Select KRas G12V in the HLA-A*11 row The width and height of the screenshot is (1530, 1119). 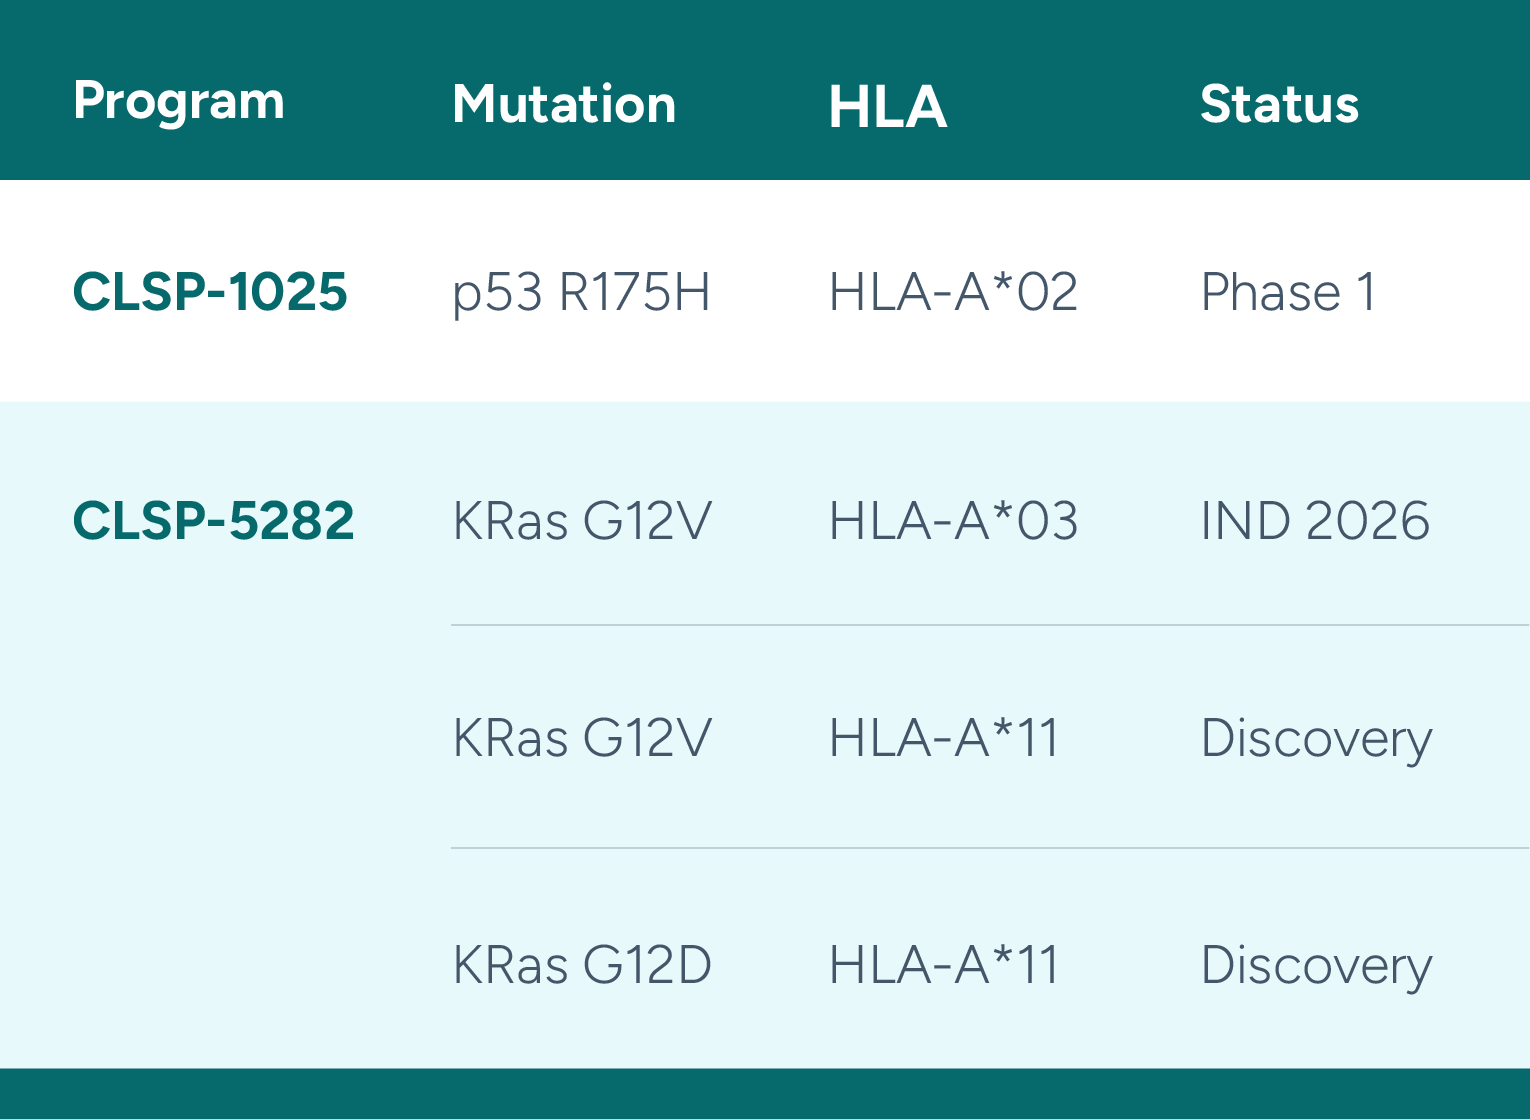click(582, 739)
